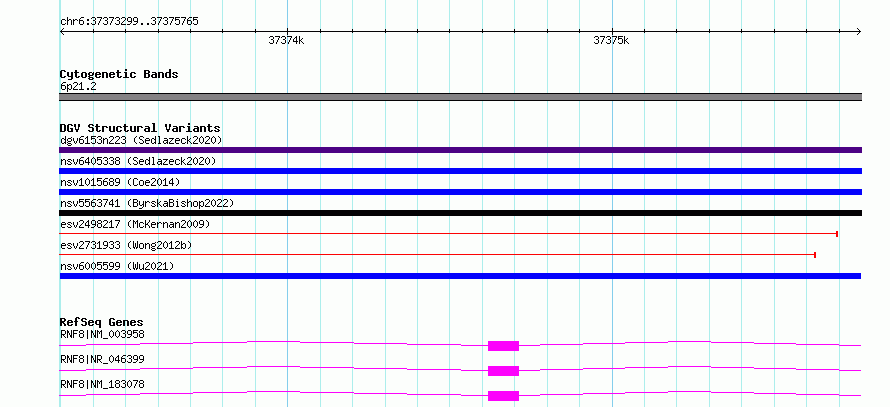
Task: Click the 37375k ruler tick label
Action: [x=611, y=41]
